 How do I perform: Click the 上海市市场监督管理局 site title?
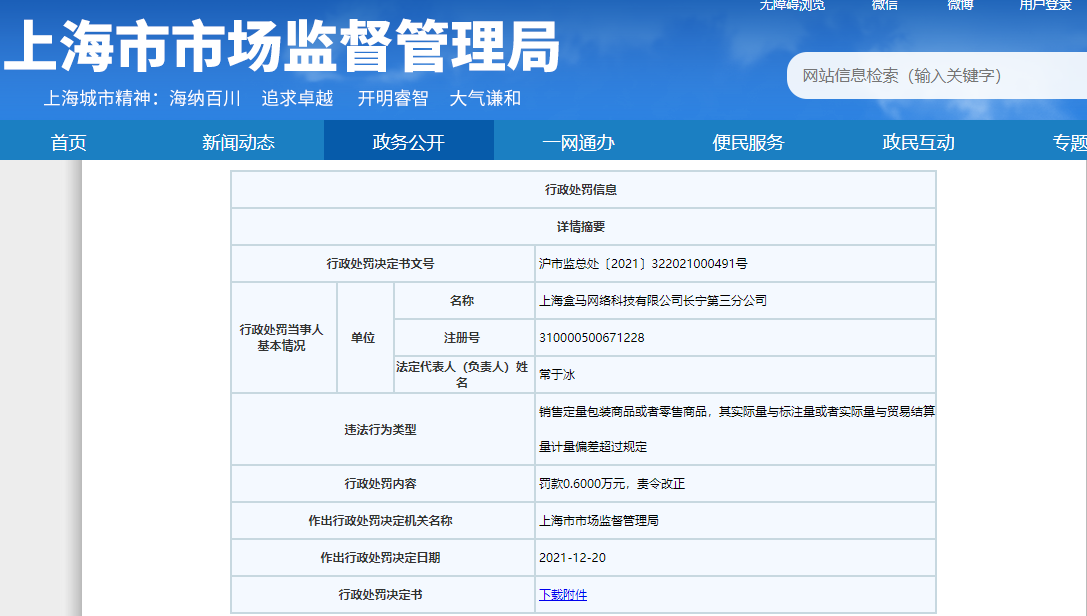point(282,46)
